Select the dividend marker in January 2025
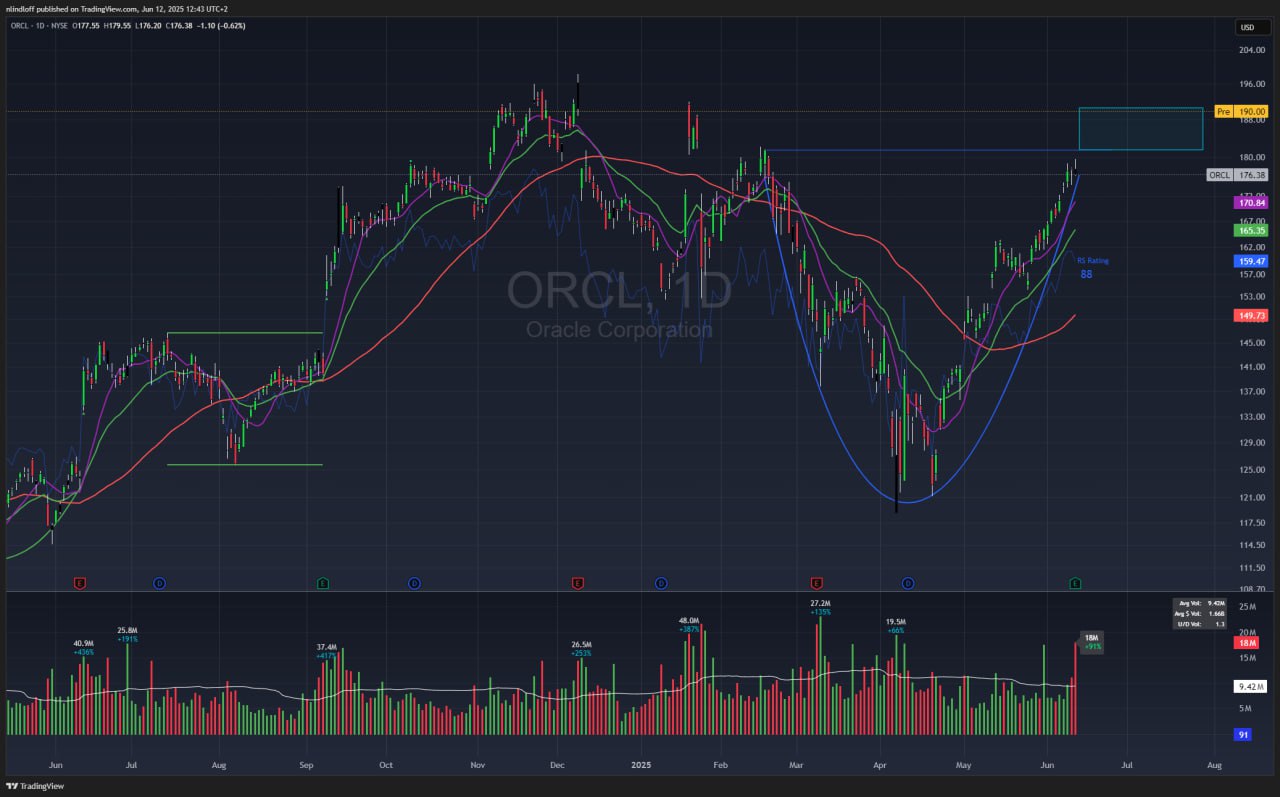Screen dimensions: 1280x797 661,582
